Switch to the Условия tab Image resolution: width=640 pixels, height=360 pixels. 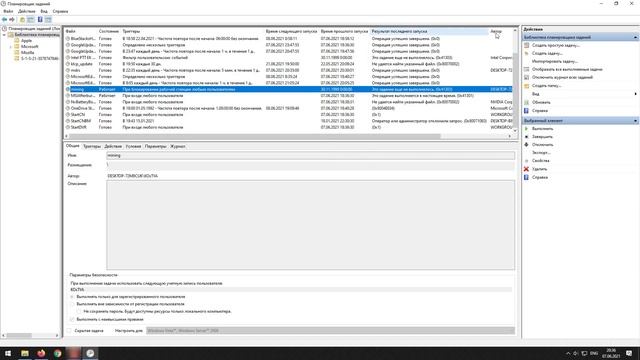pos(133,146)
